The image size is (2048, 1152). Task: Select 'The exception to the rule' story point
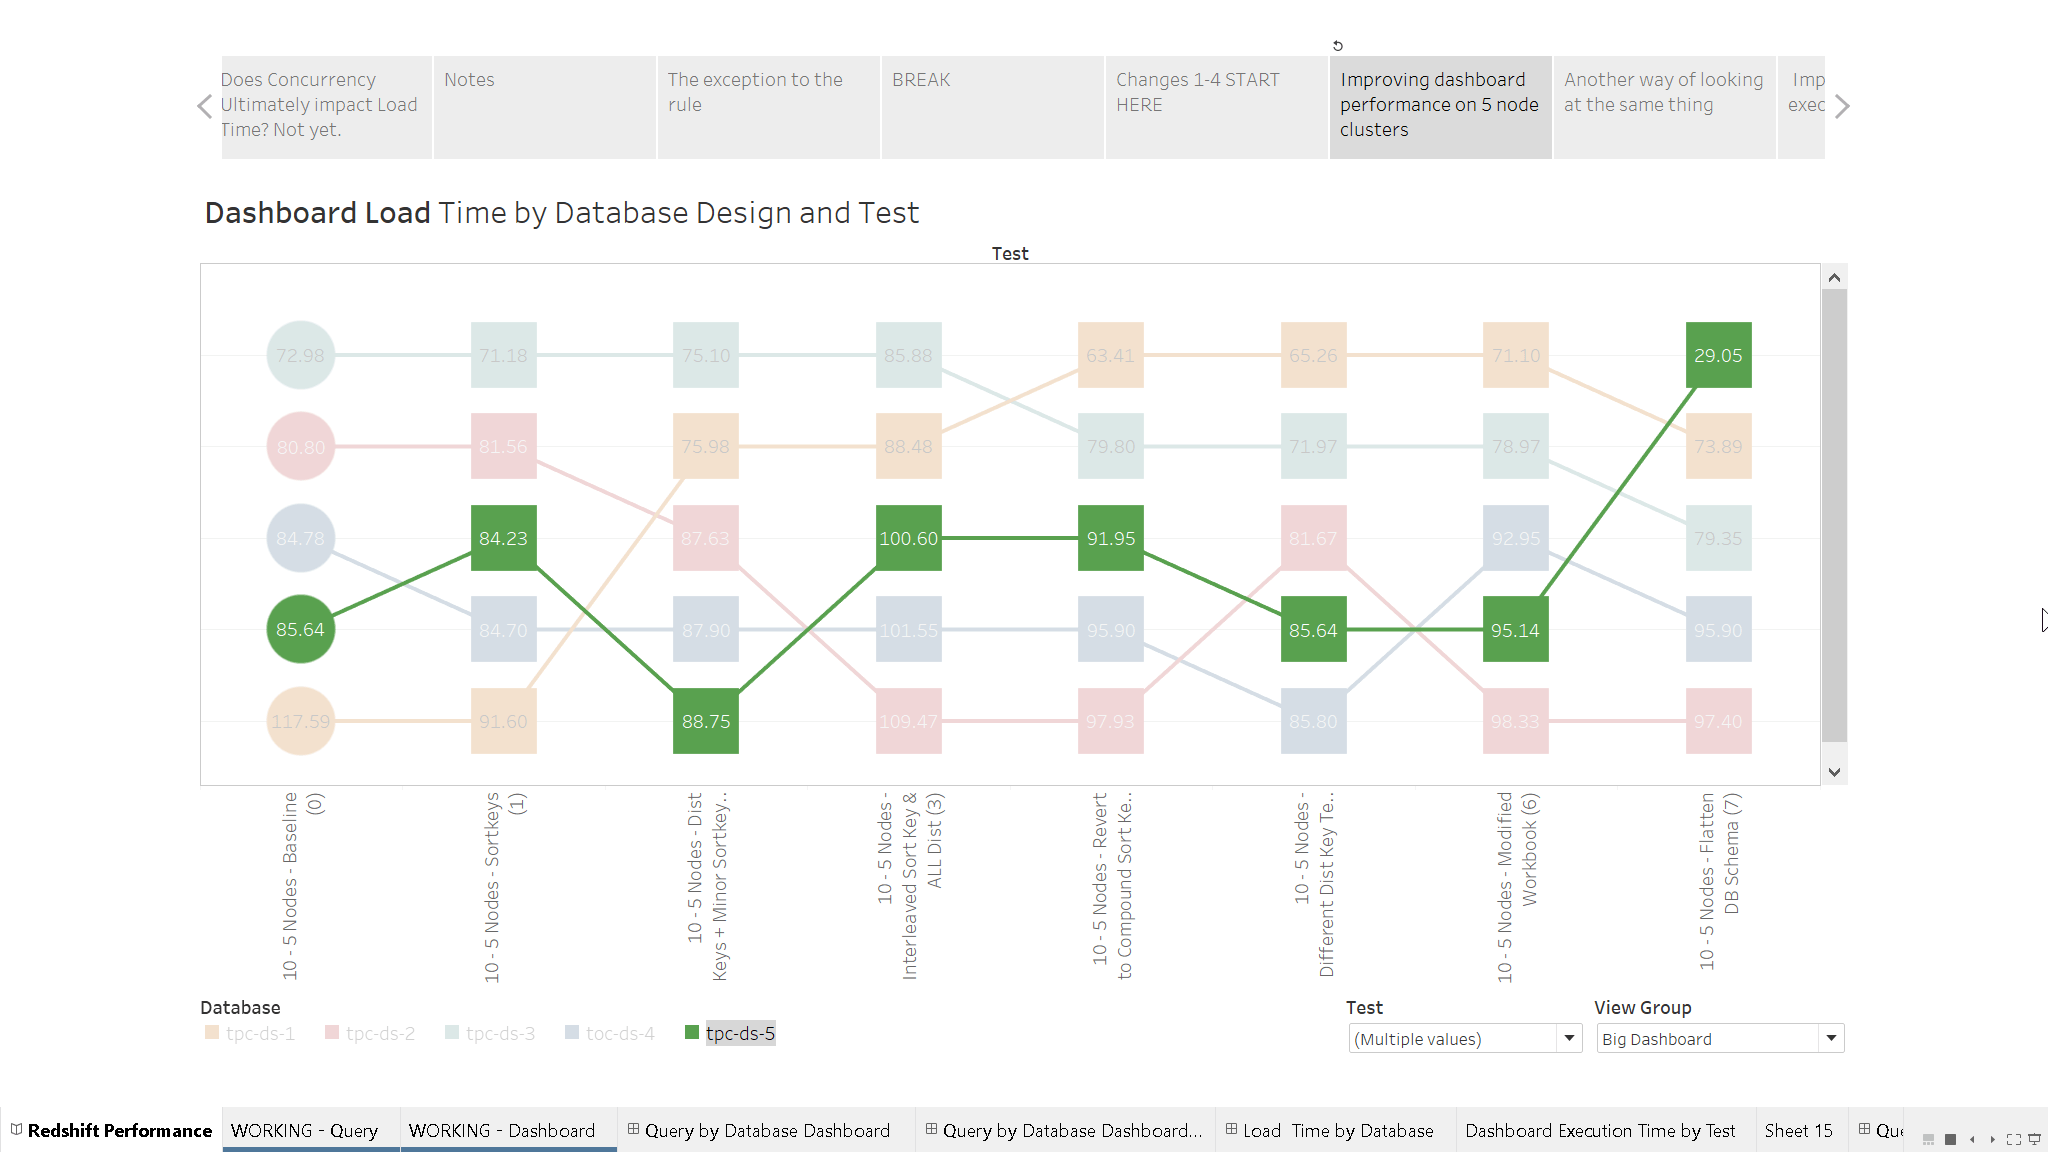[768, 106]
